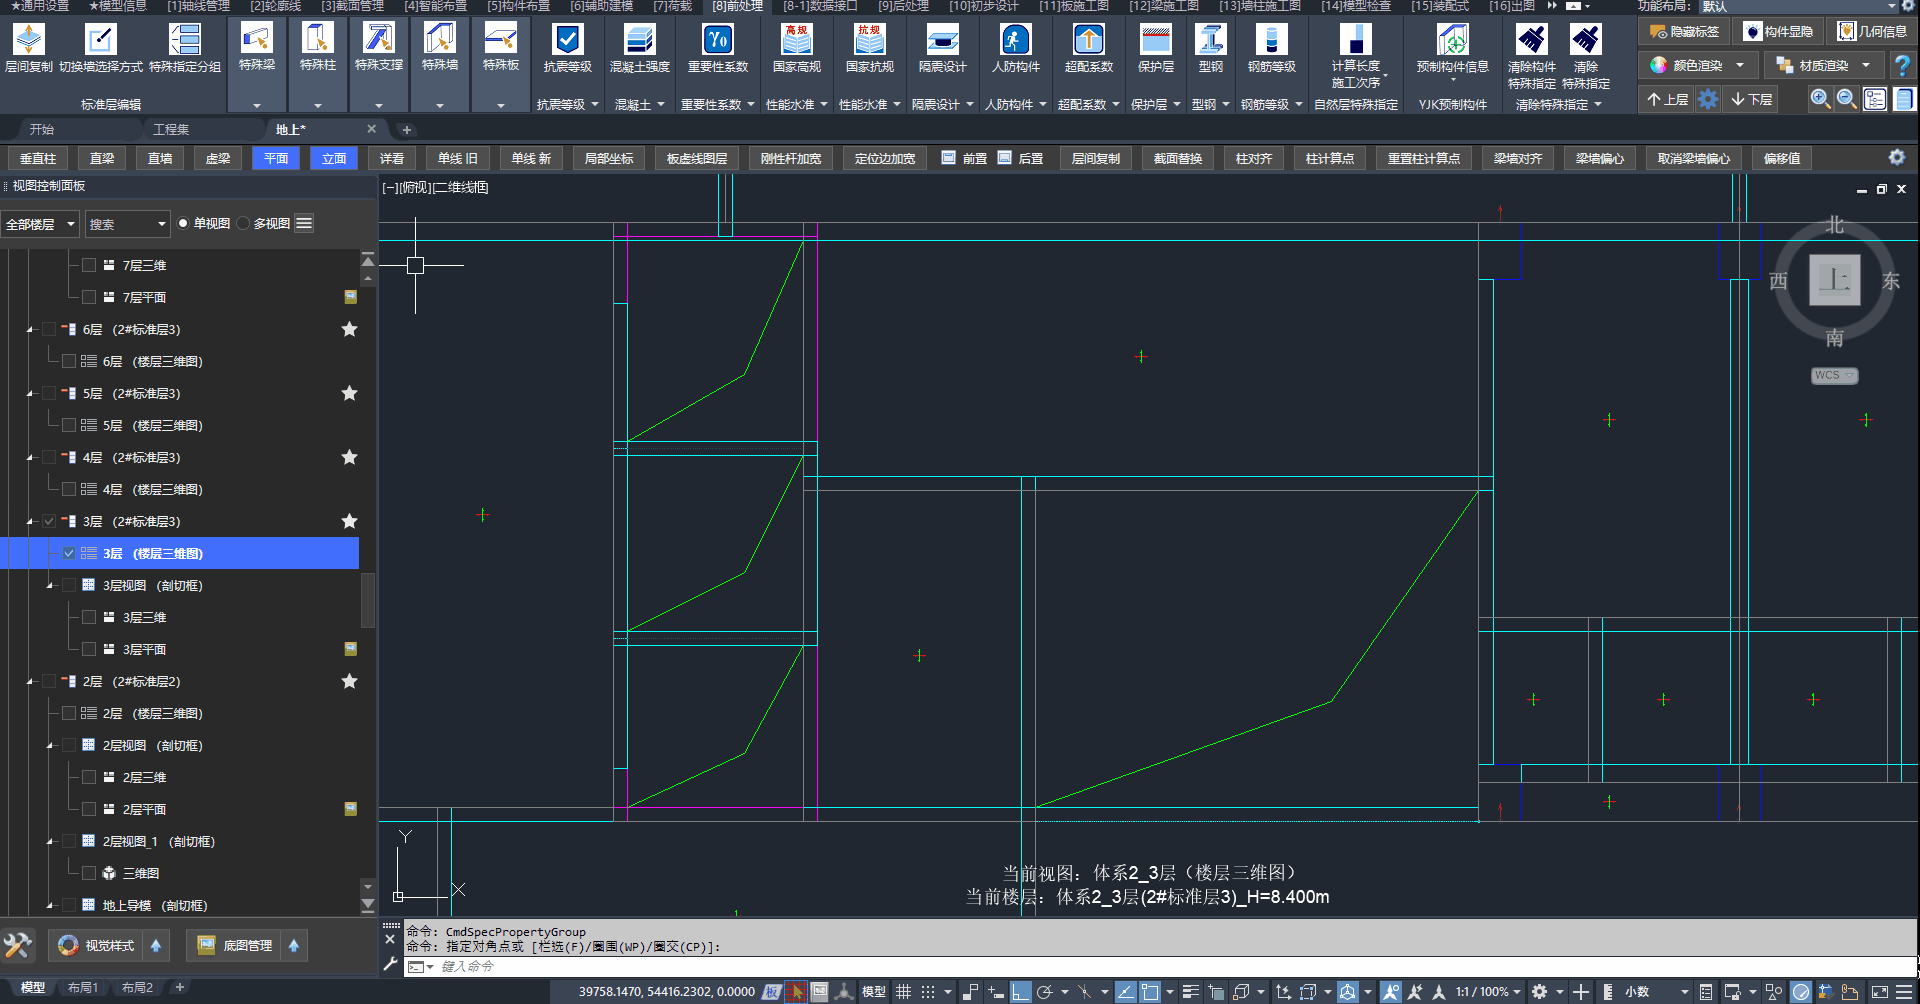Select the 5层 (2#标准层3) tree row
1920x1004 pixels.
click(x=180, y=393)
